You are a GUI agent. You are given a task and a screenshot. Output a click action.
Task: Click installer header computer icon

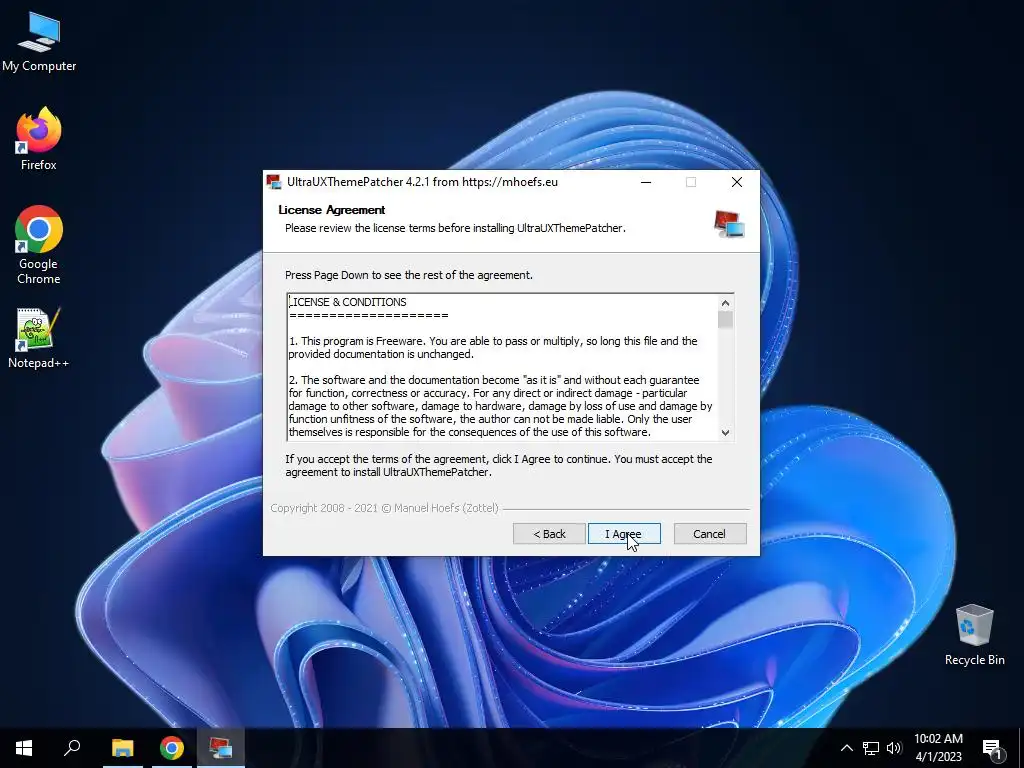[729, 224]
